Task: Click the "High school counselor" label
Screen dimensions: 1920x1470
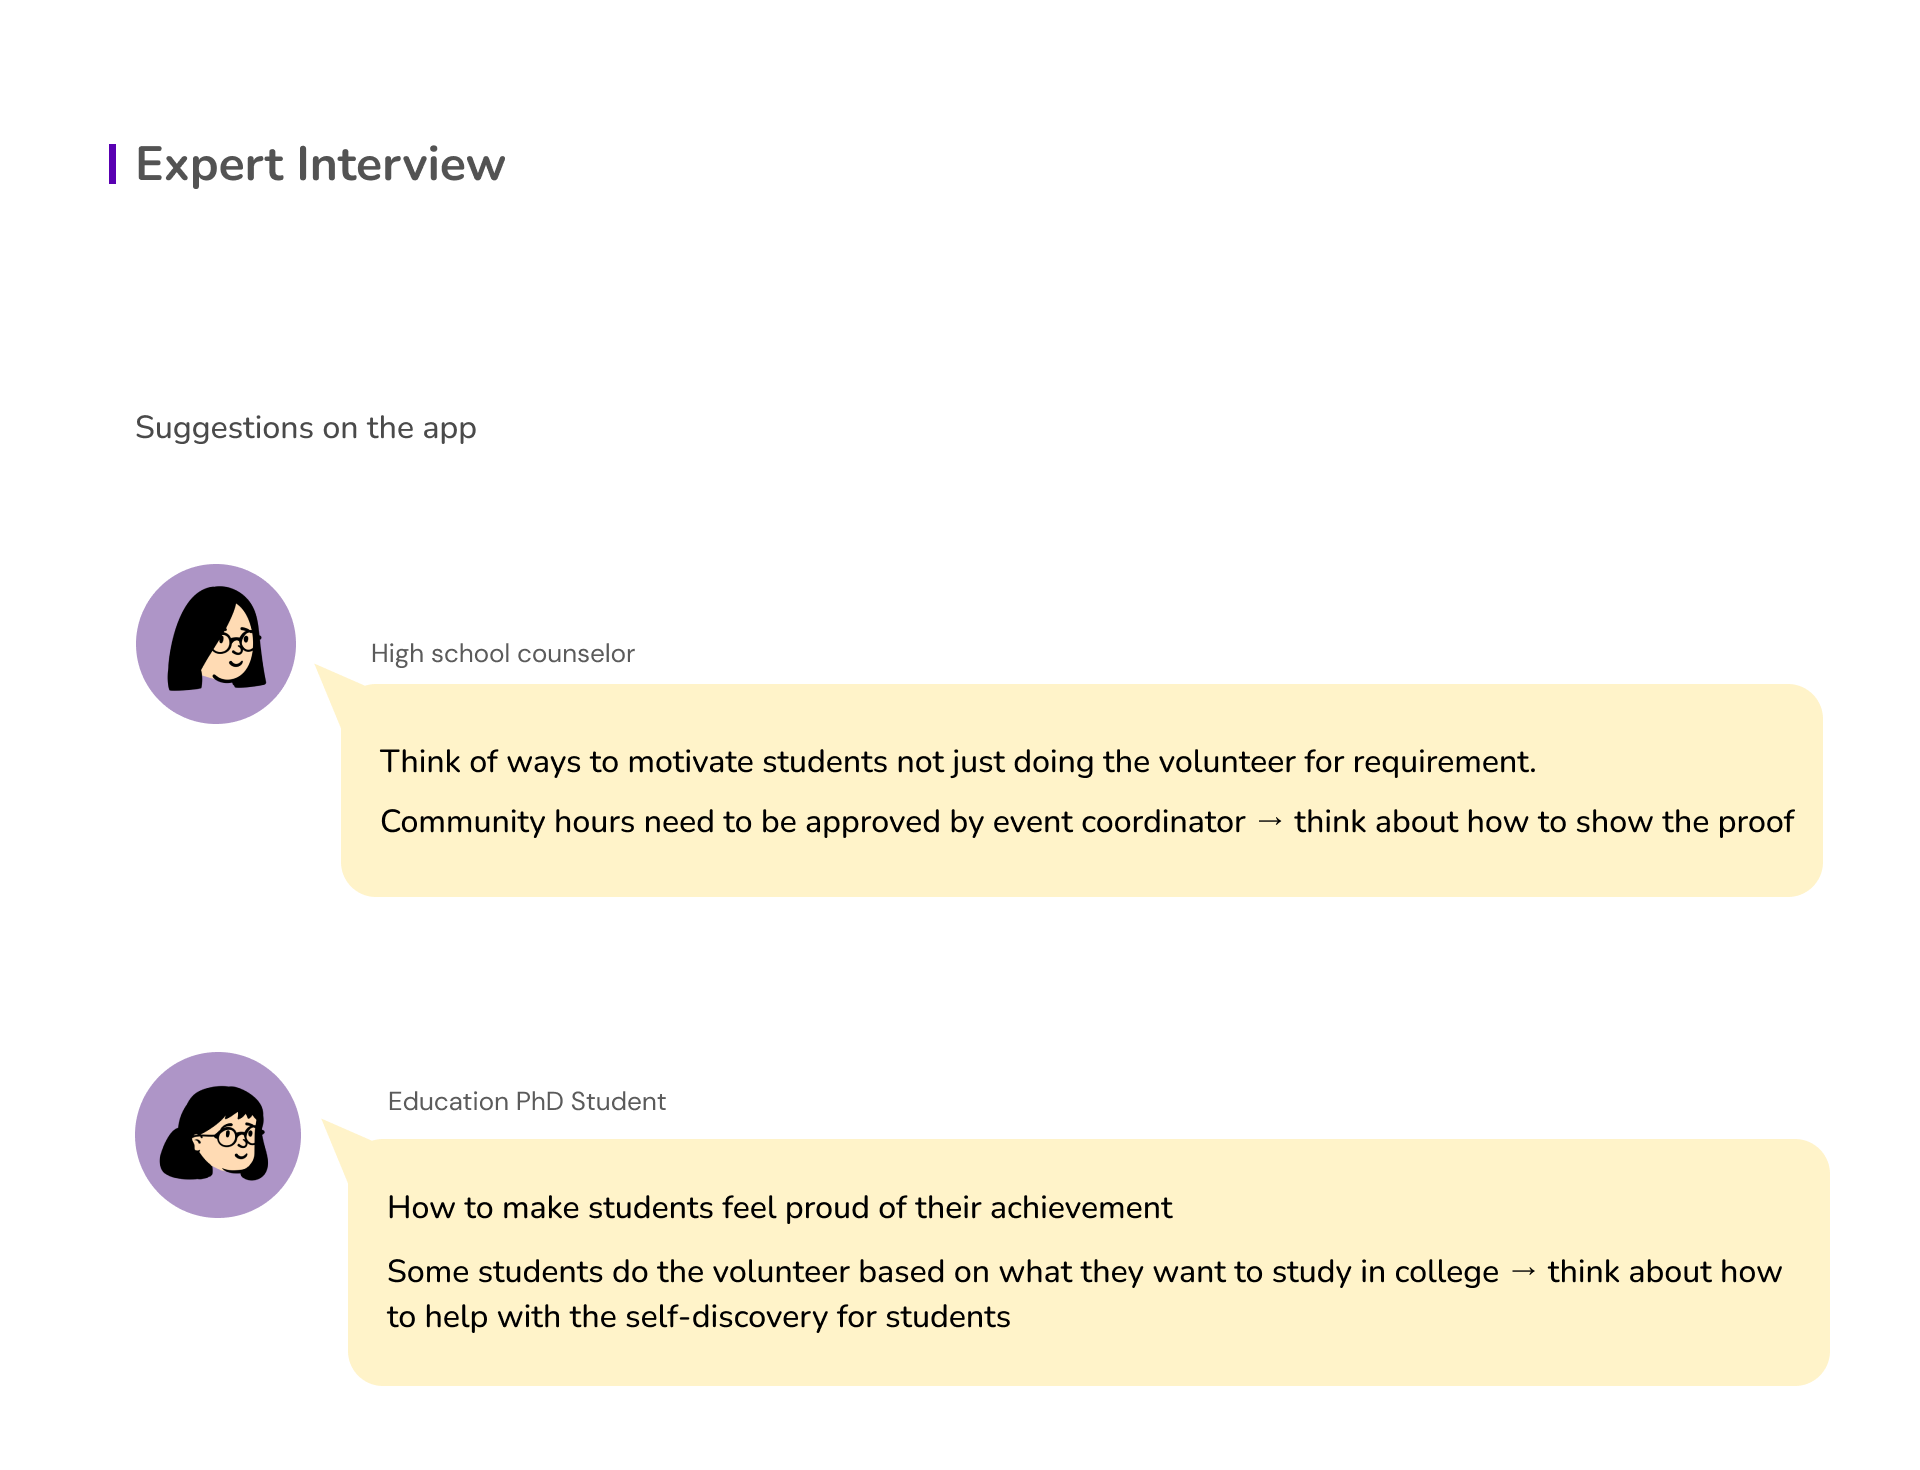Action: pyautogui.click(x=502, y=654)
